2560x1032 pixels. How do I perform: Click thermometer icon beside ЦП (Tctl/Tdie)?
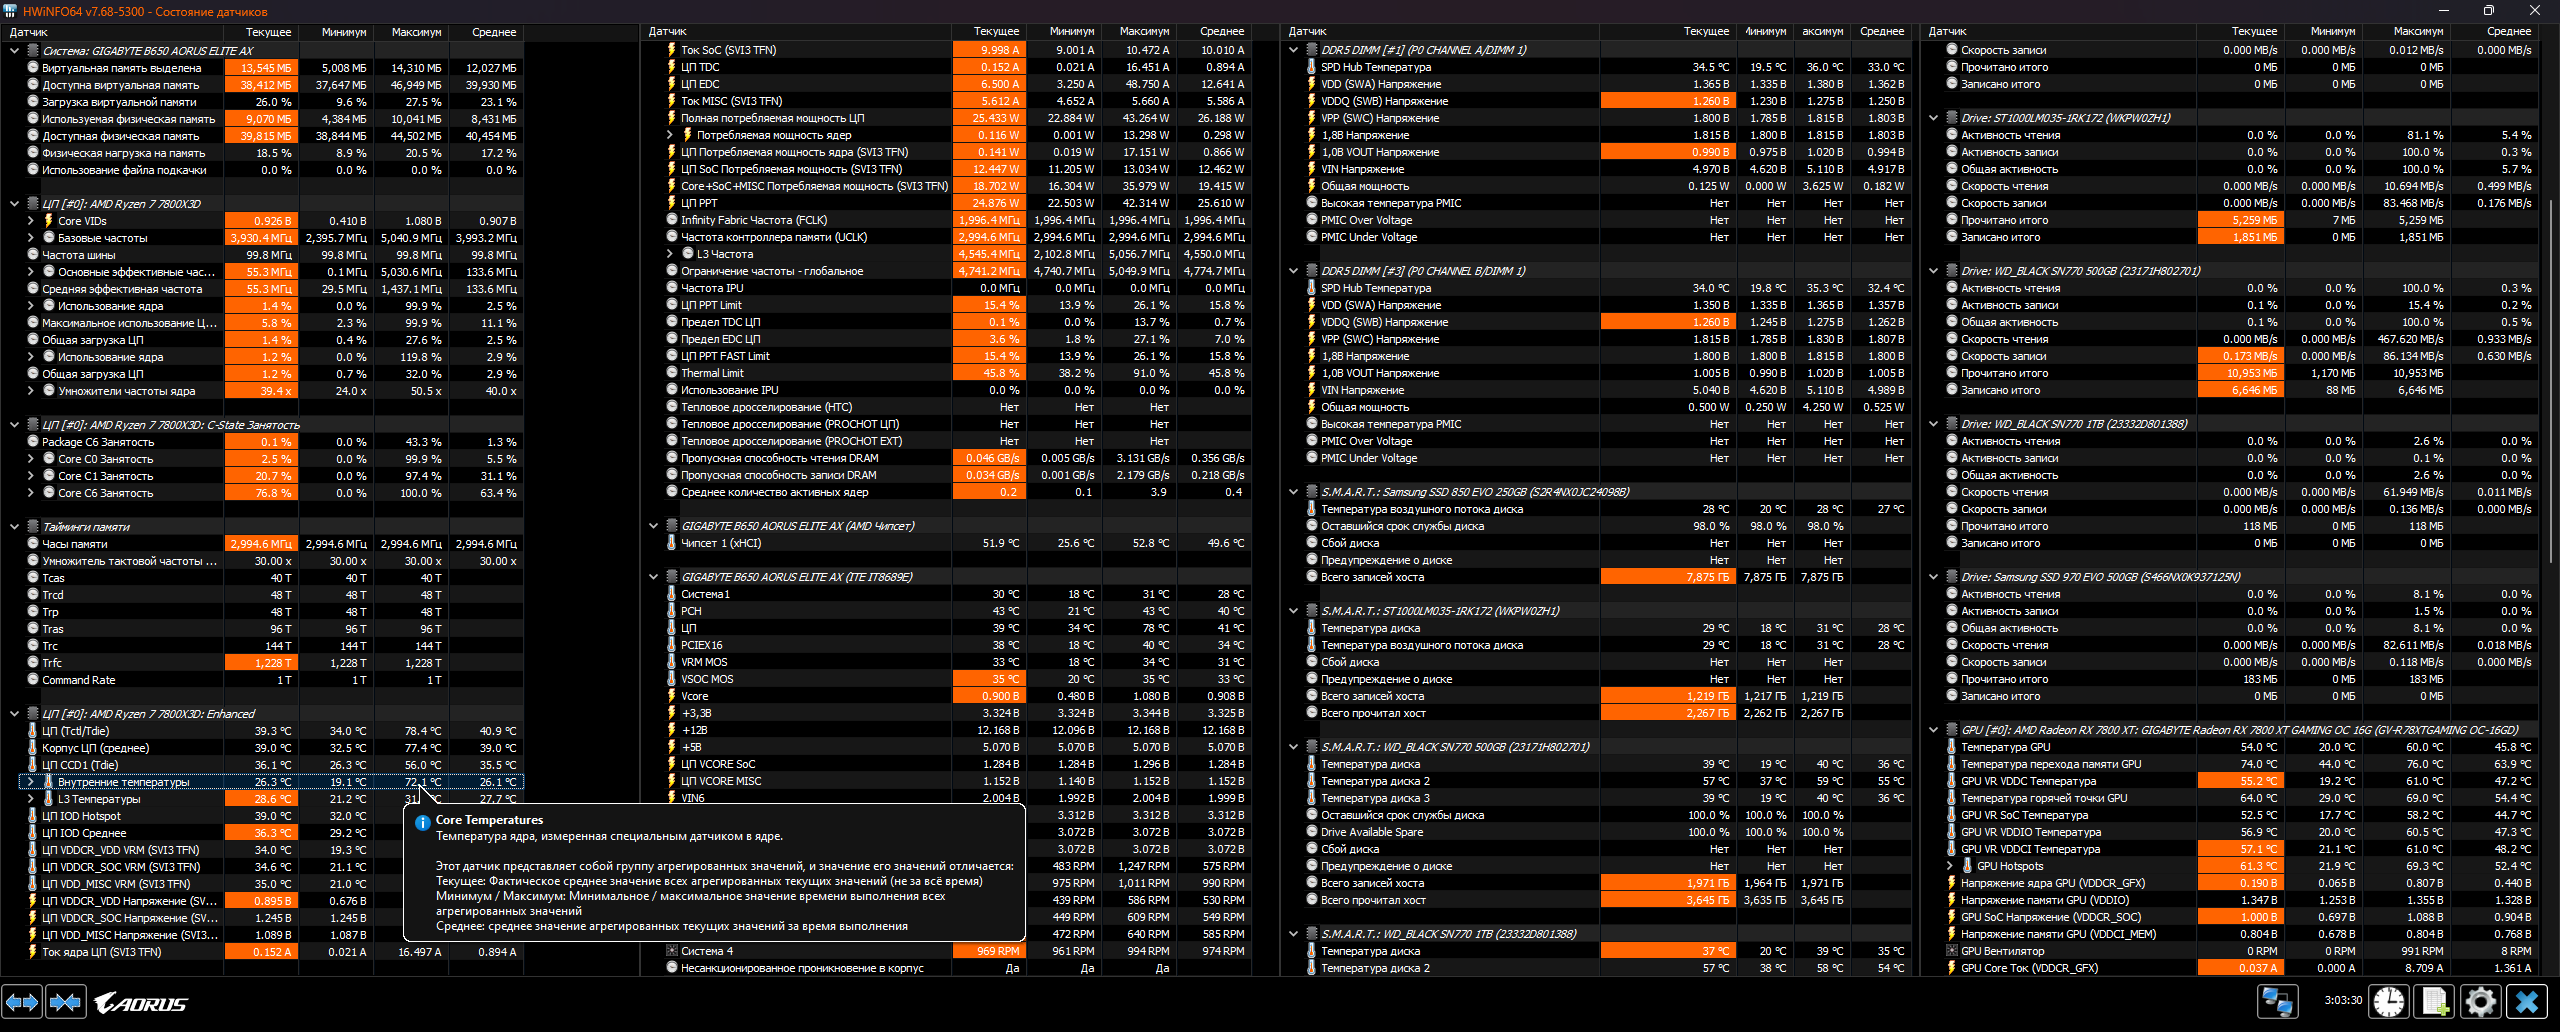(33, 731)
